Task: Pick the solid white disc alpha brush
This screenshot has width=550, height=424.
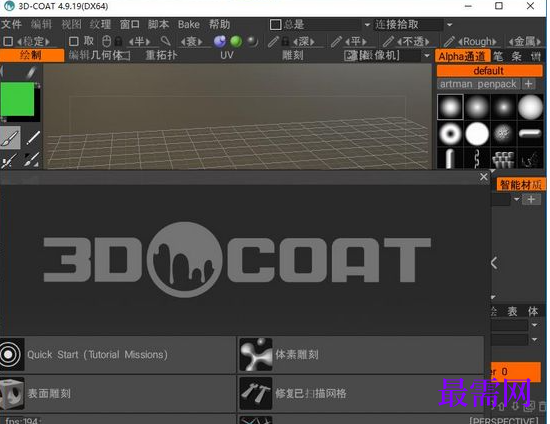Action: pyautogui.click(x=477, y=134)
